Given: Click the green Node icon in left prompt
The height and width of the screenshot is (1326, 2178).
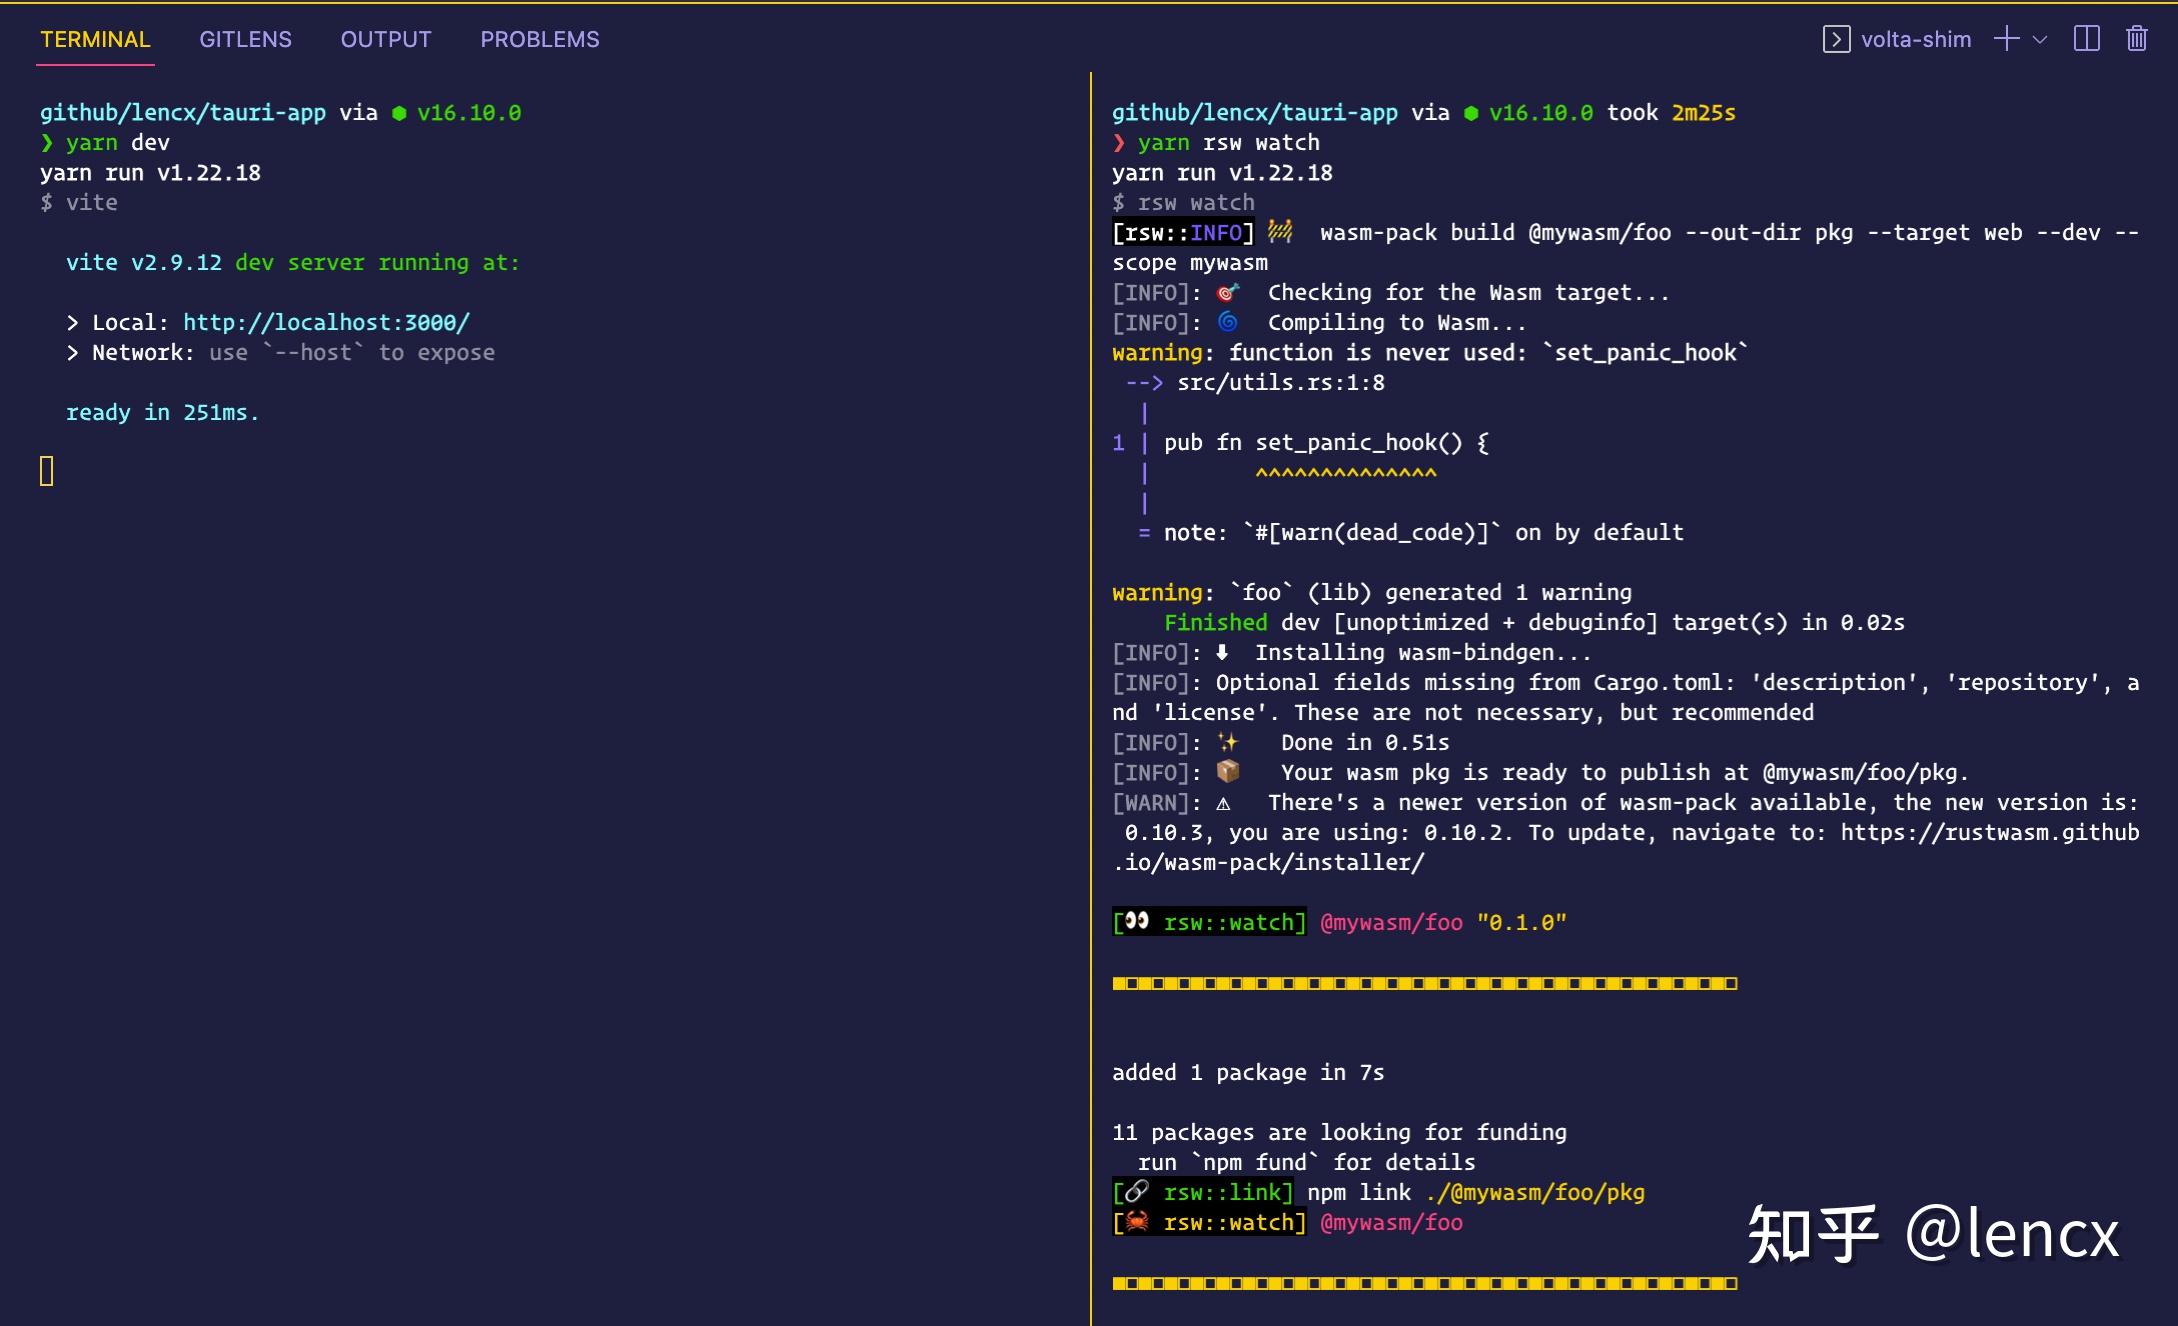Looking at the screenshot, I should [x=399, y=113].
